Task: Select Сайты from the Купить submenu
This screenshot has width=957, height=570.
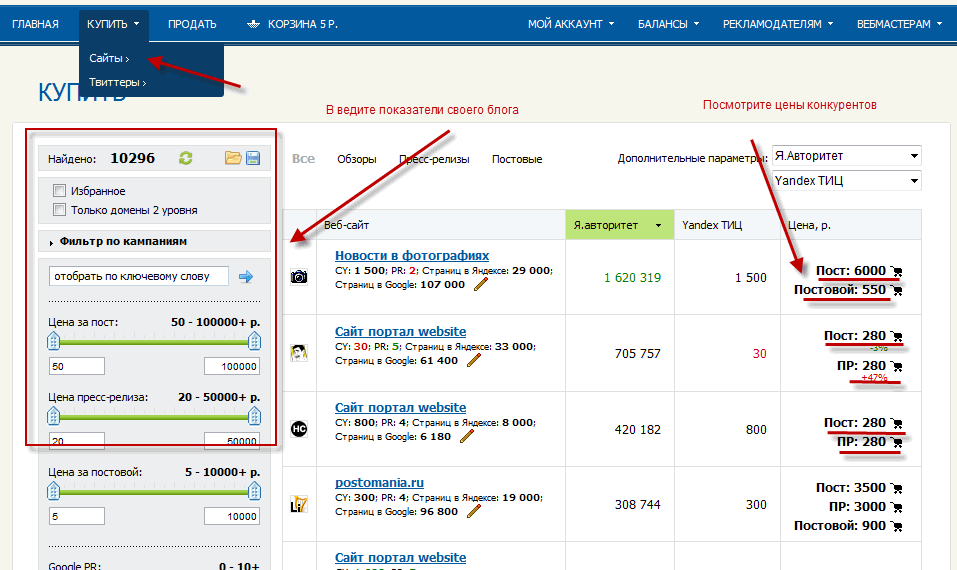Action: (x=108, y=59)
